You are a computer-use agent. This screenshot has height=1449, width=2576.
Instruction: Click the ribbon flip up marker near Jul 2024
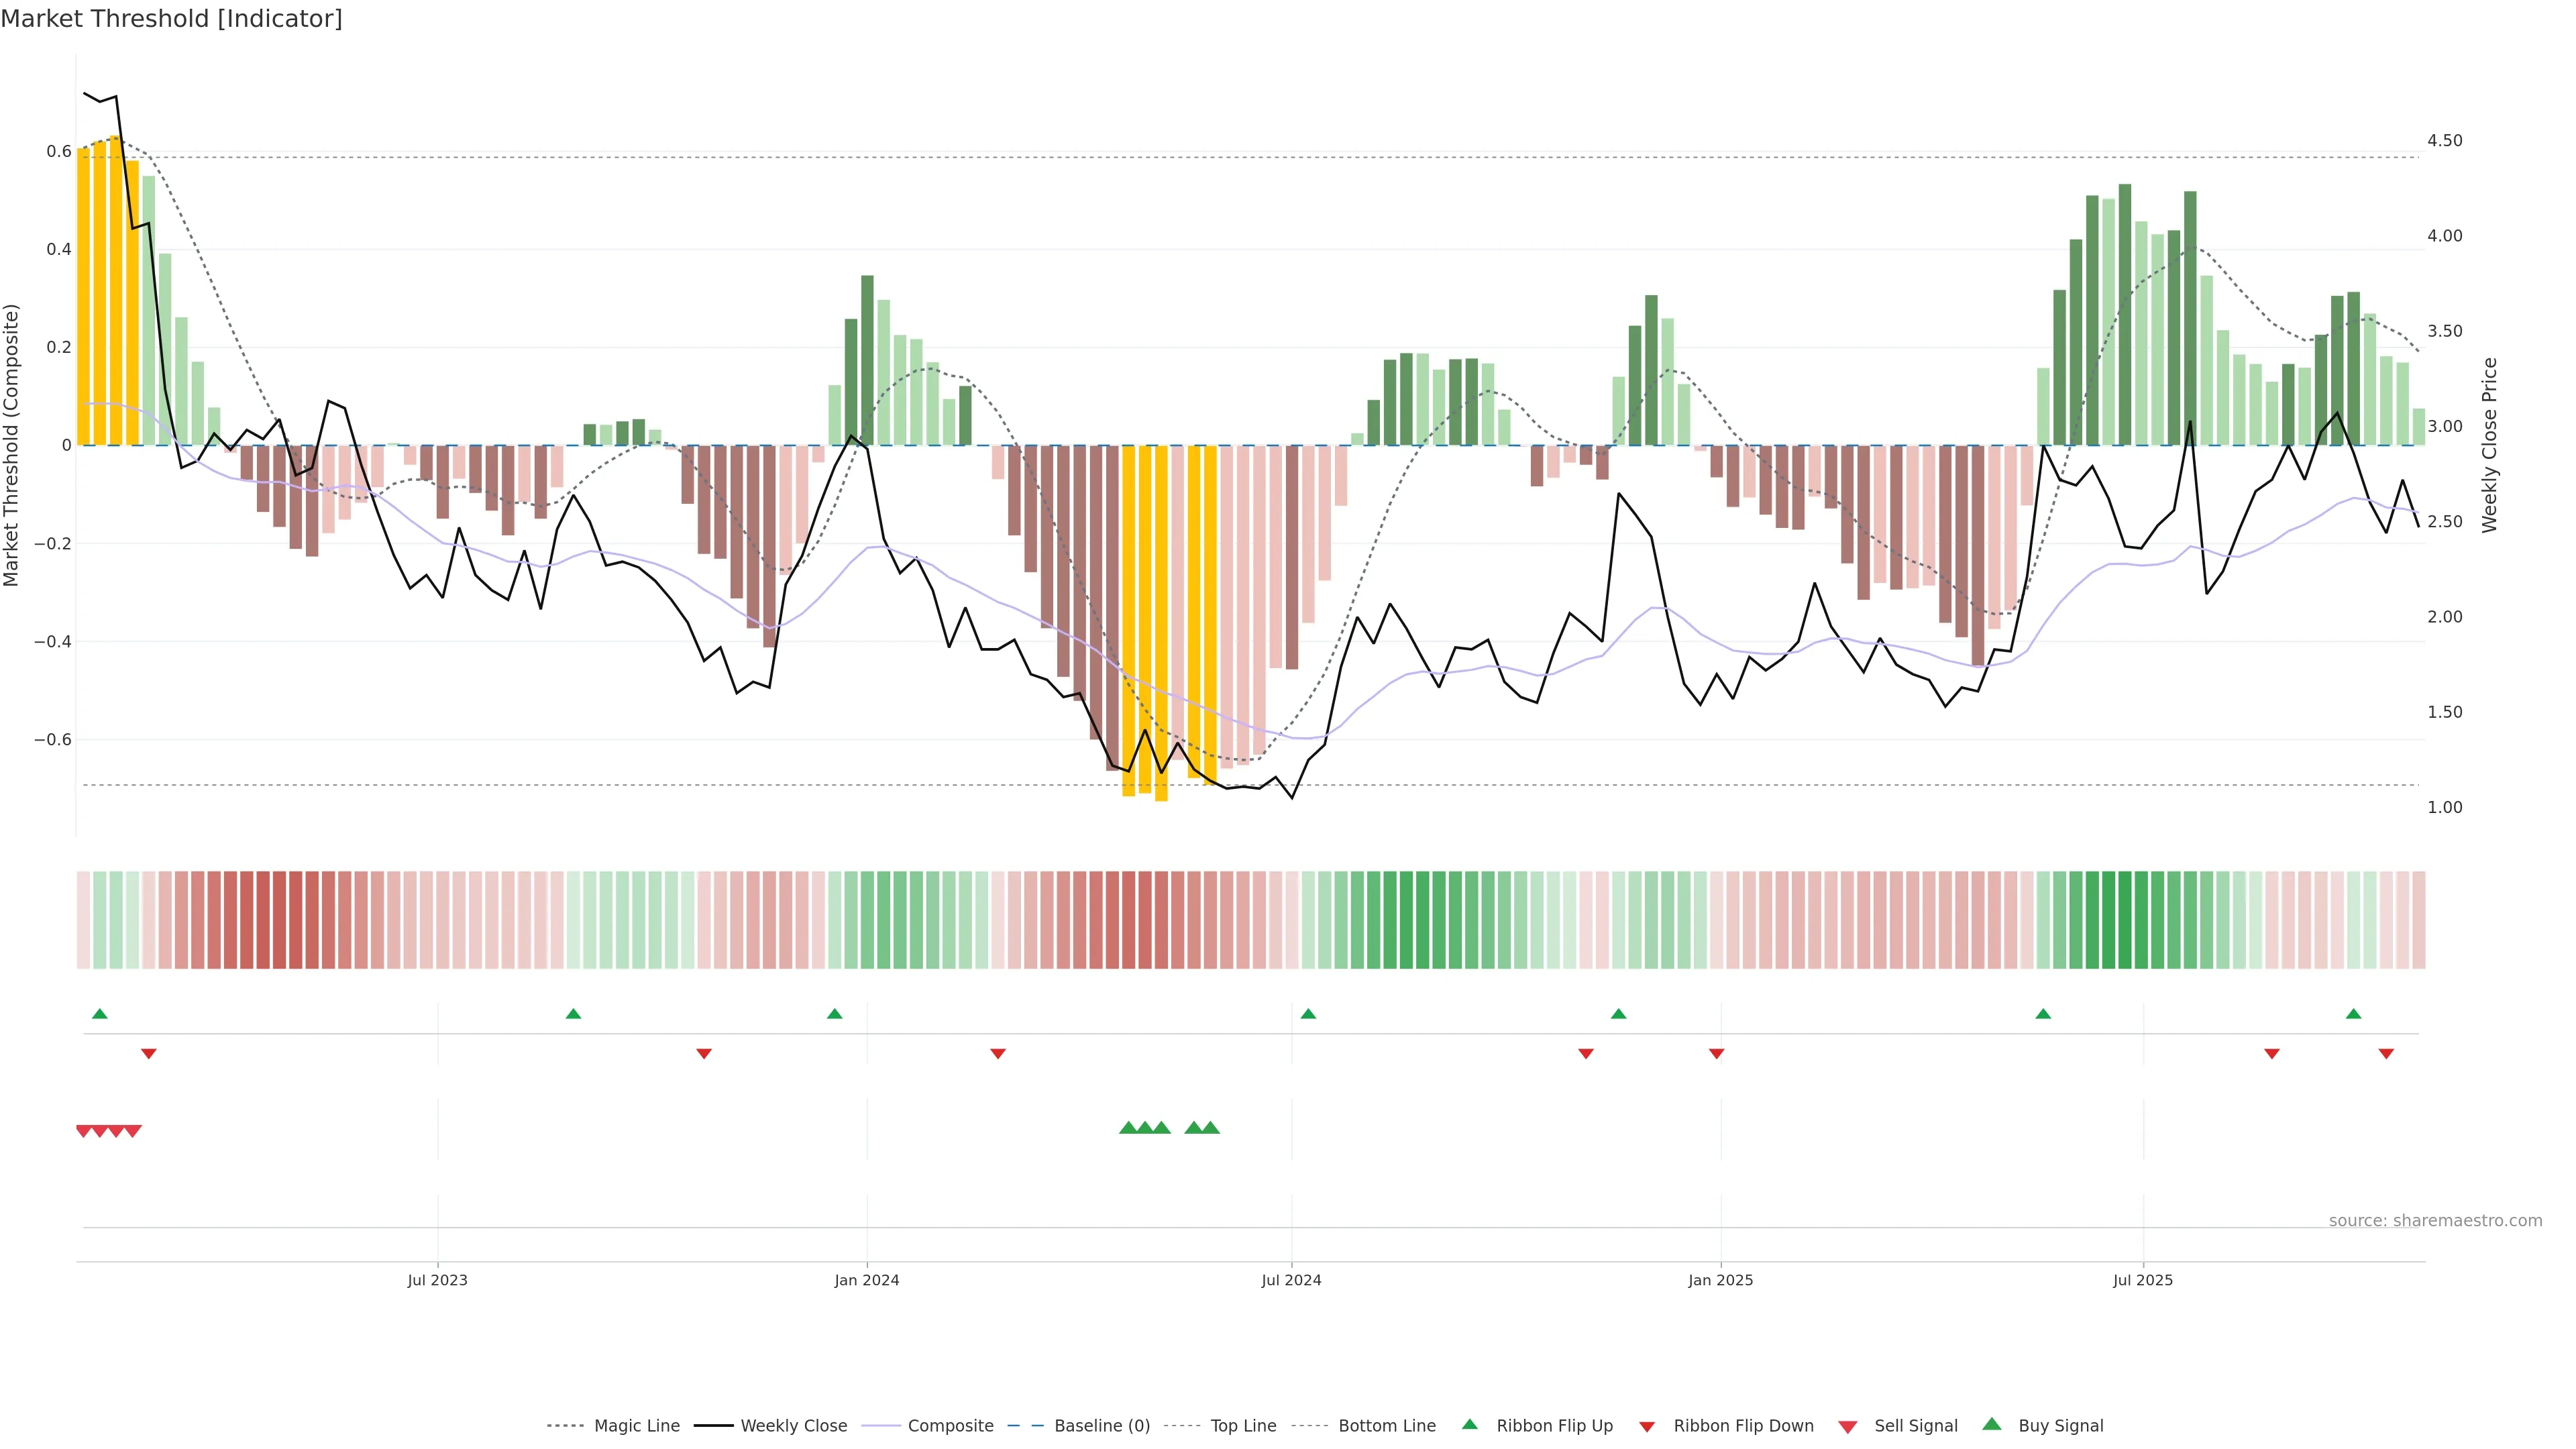[1308, 1014]
